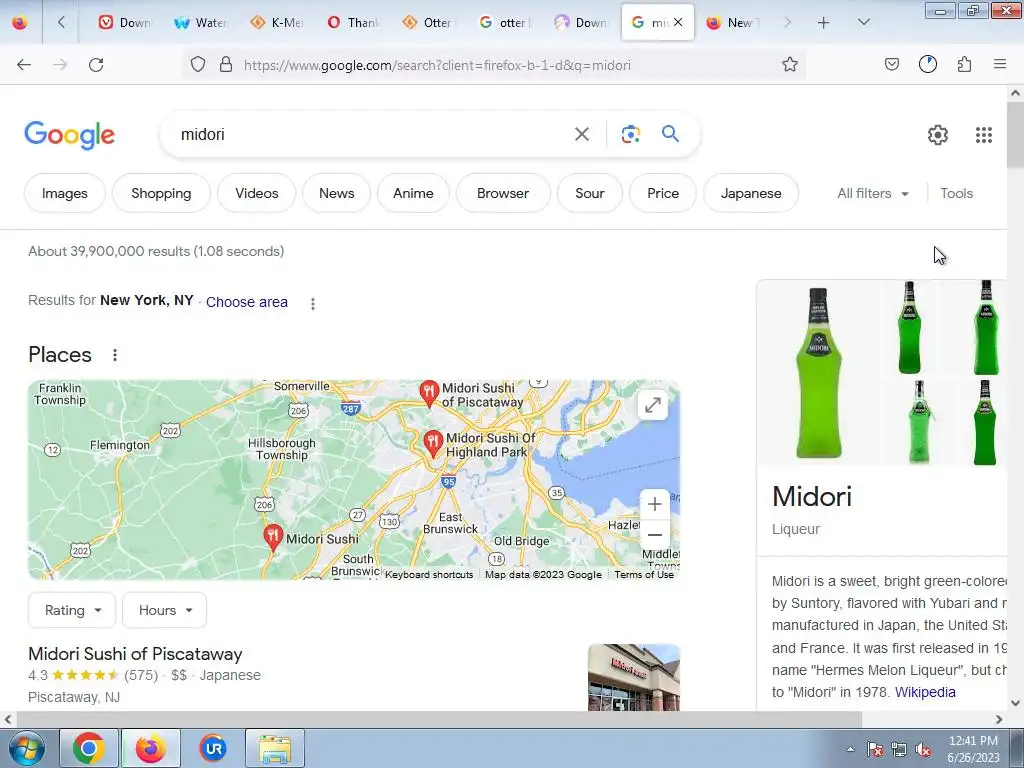Viewport: 1024px width, 768px height.
Task: Click the address bar URL
Action: 438,65
